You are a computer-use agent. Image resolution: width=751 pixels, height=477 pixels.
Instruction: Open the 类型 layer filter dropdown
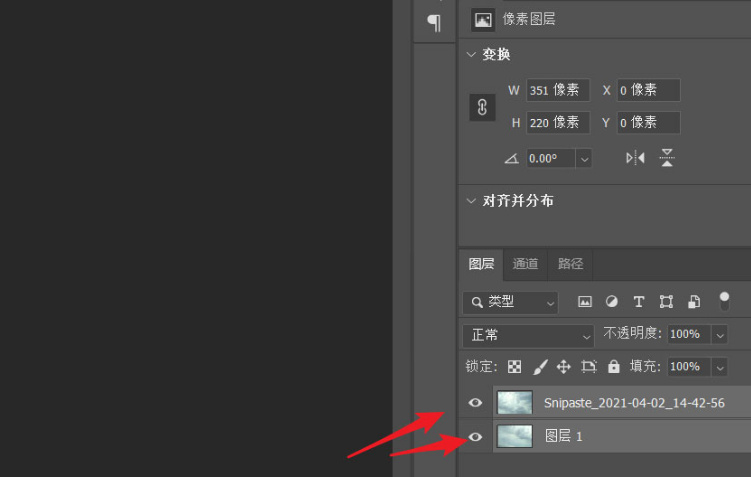point(511,303)
